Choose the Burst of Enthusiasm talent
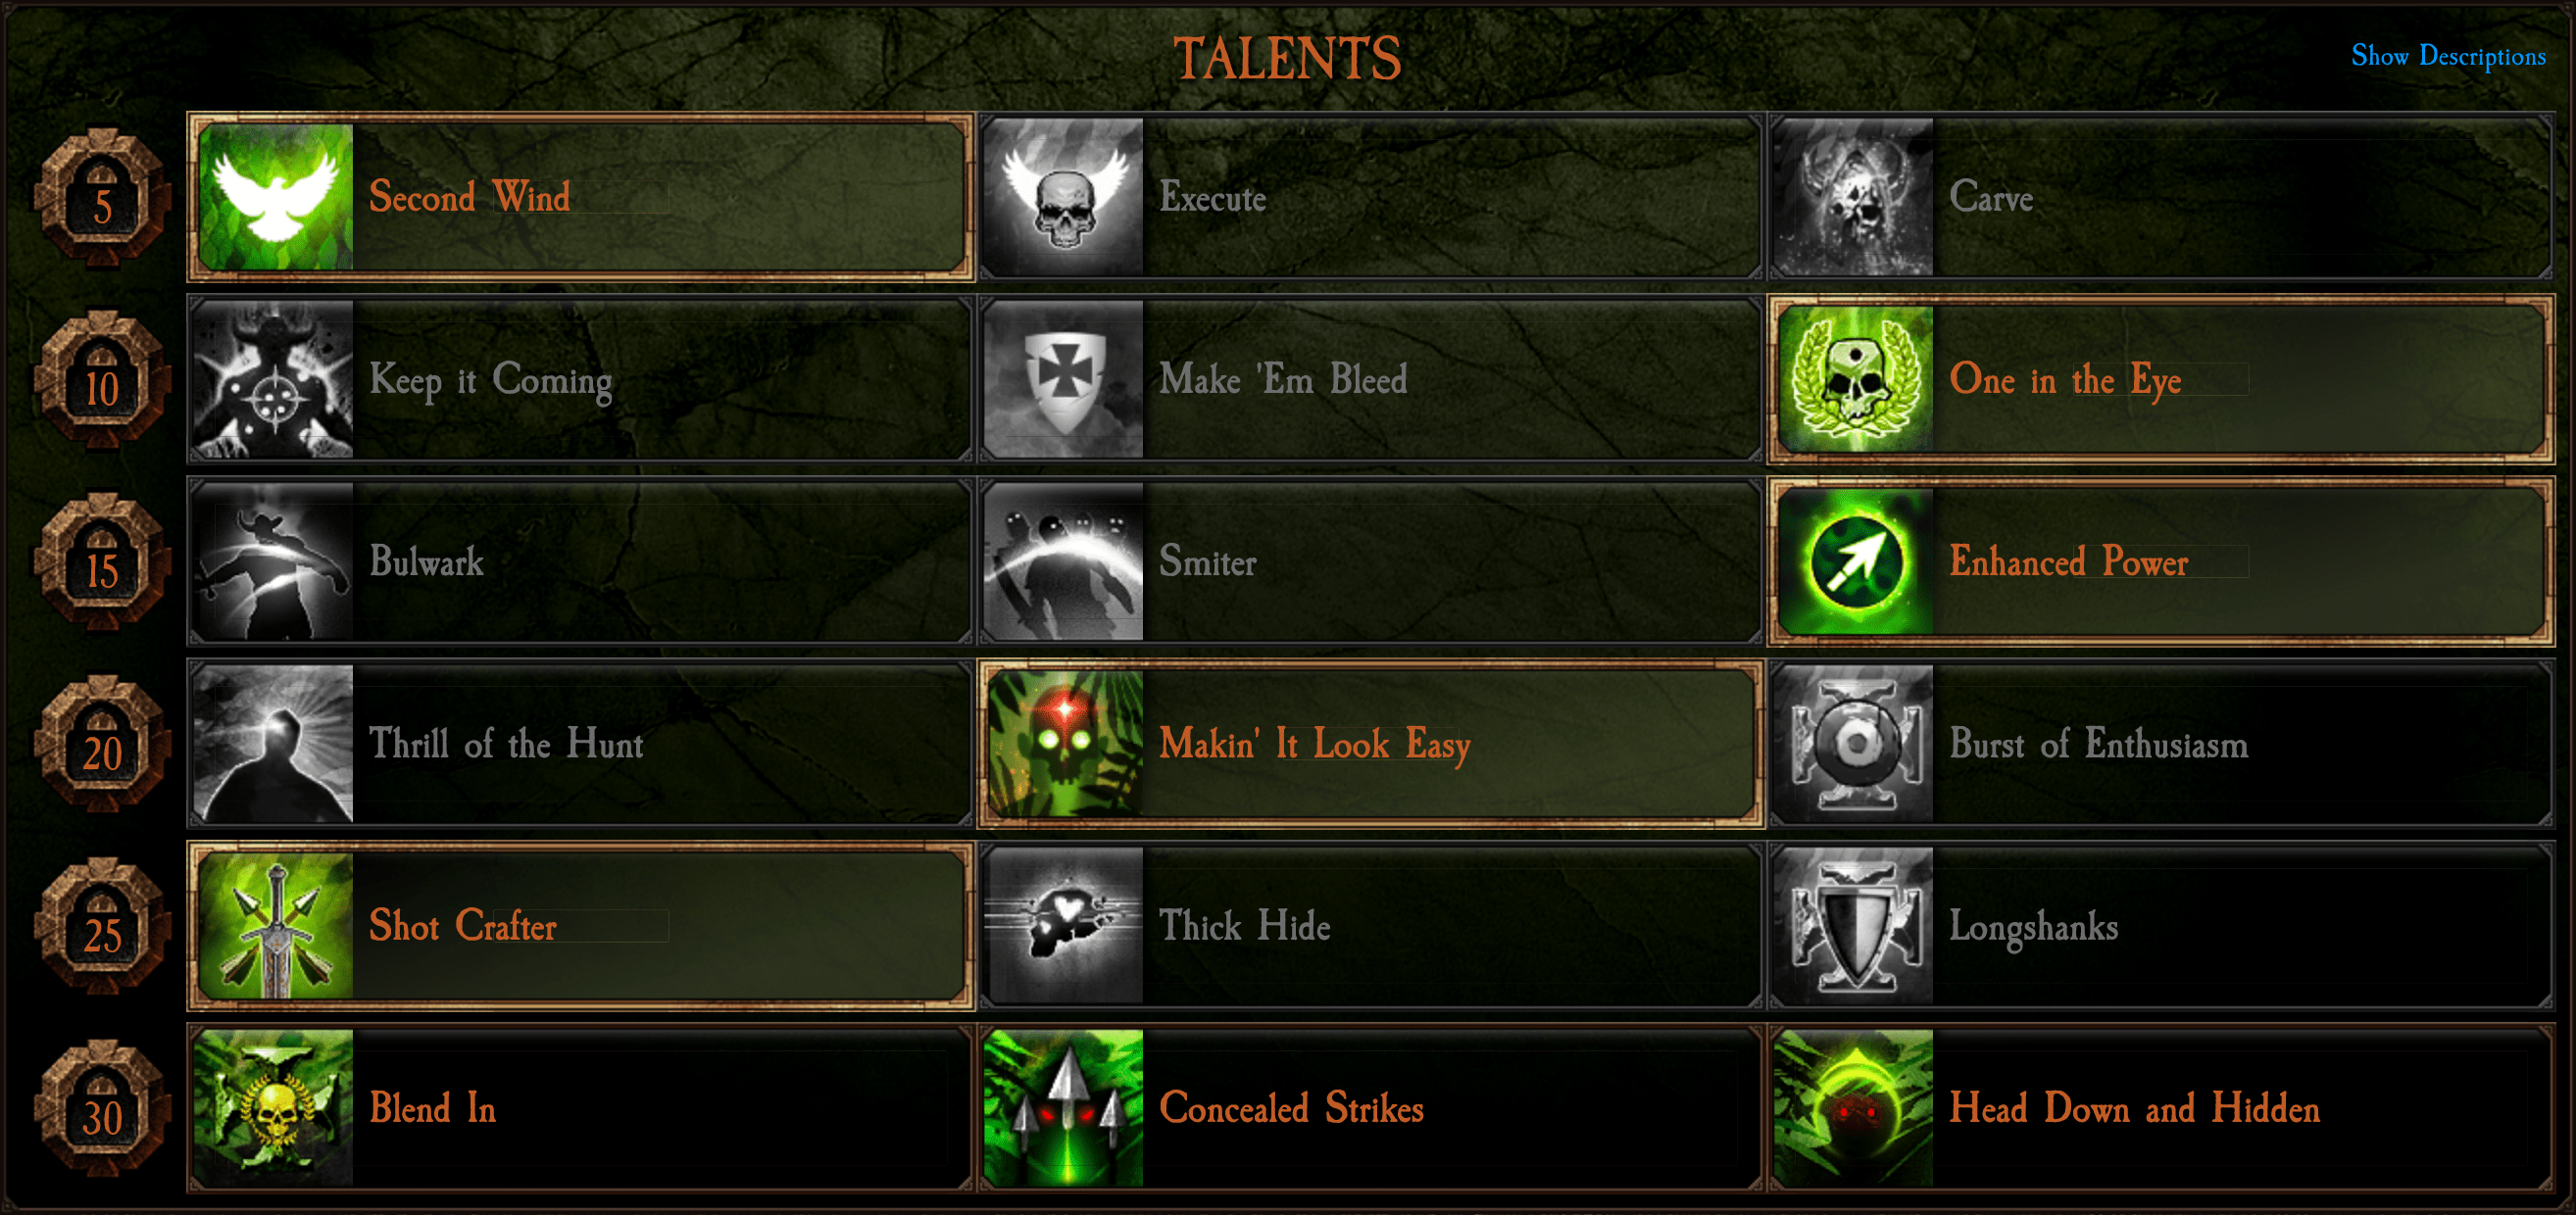The width and height of the screenshot is (2576, 1215). (x=2161, y=744)
